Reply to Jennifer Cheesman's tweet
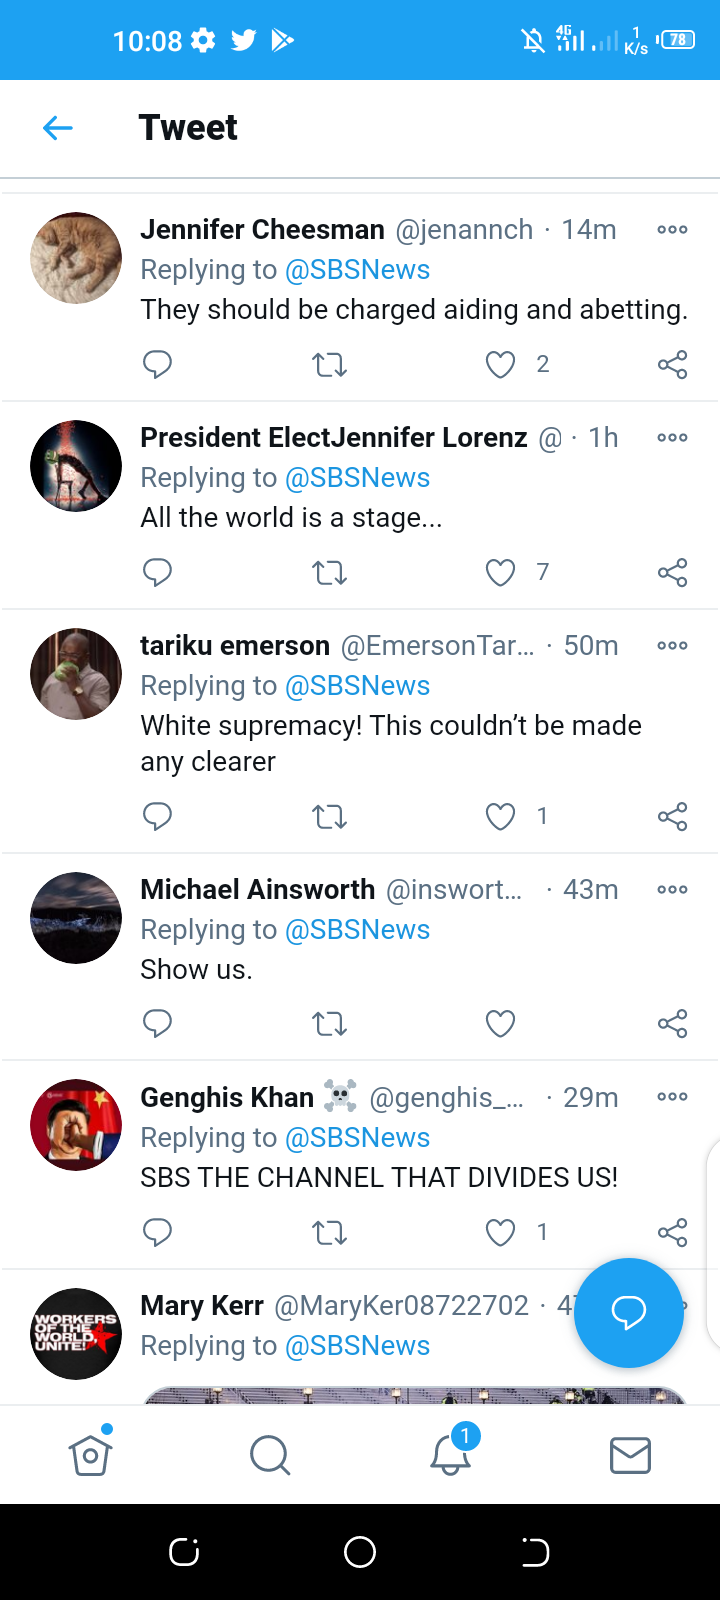720x1600 pixels. point(158,365)
